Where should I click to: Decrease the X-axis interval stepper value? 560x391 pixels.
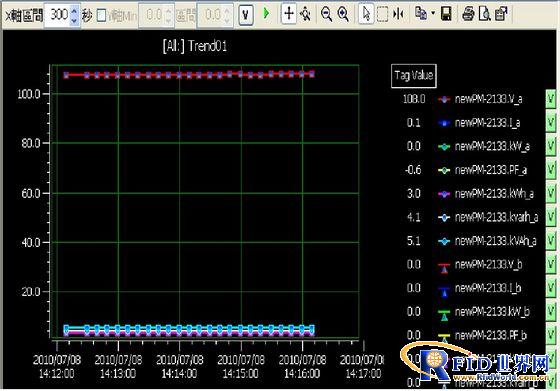[74, 20]
